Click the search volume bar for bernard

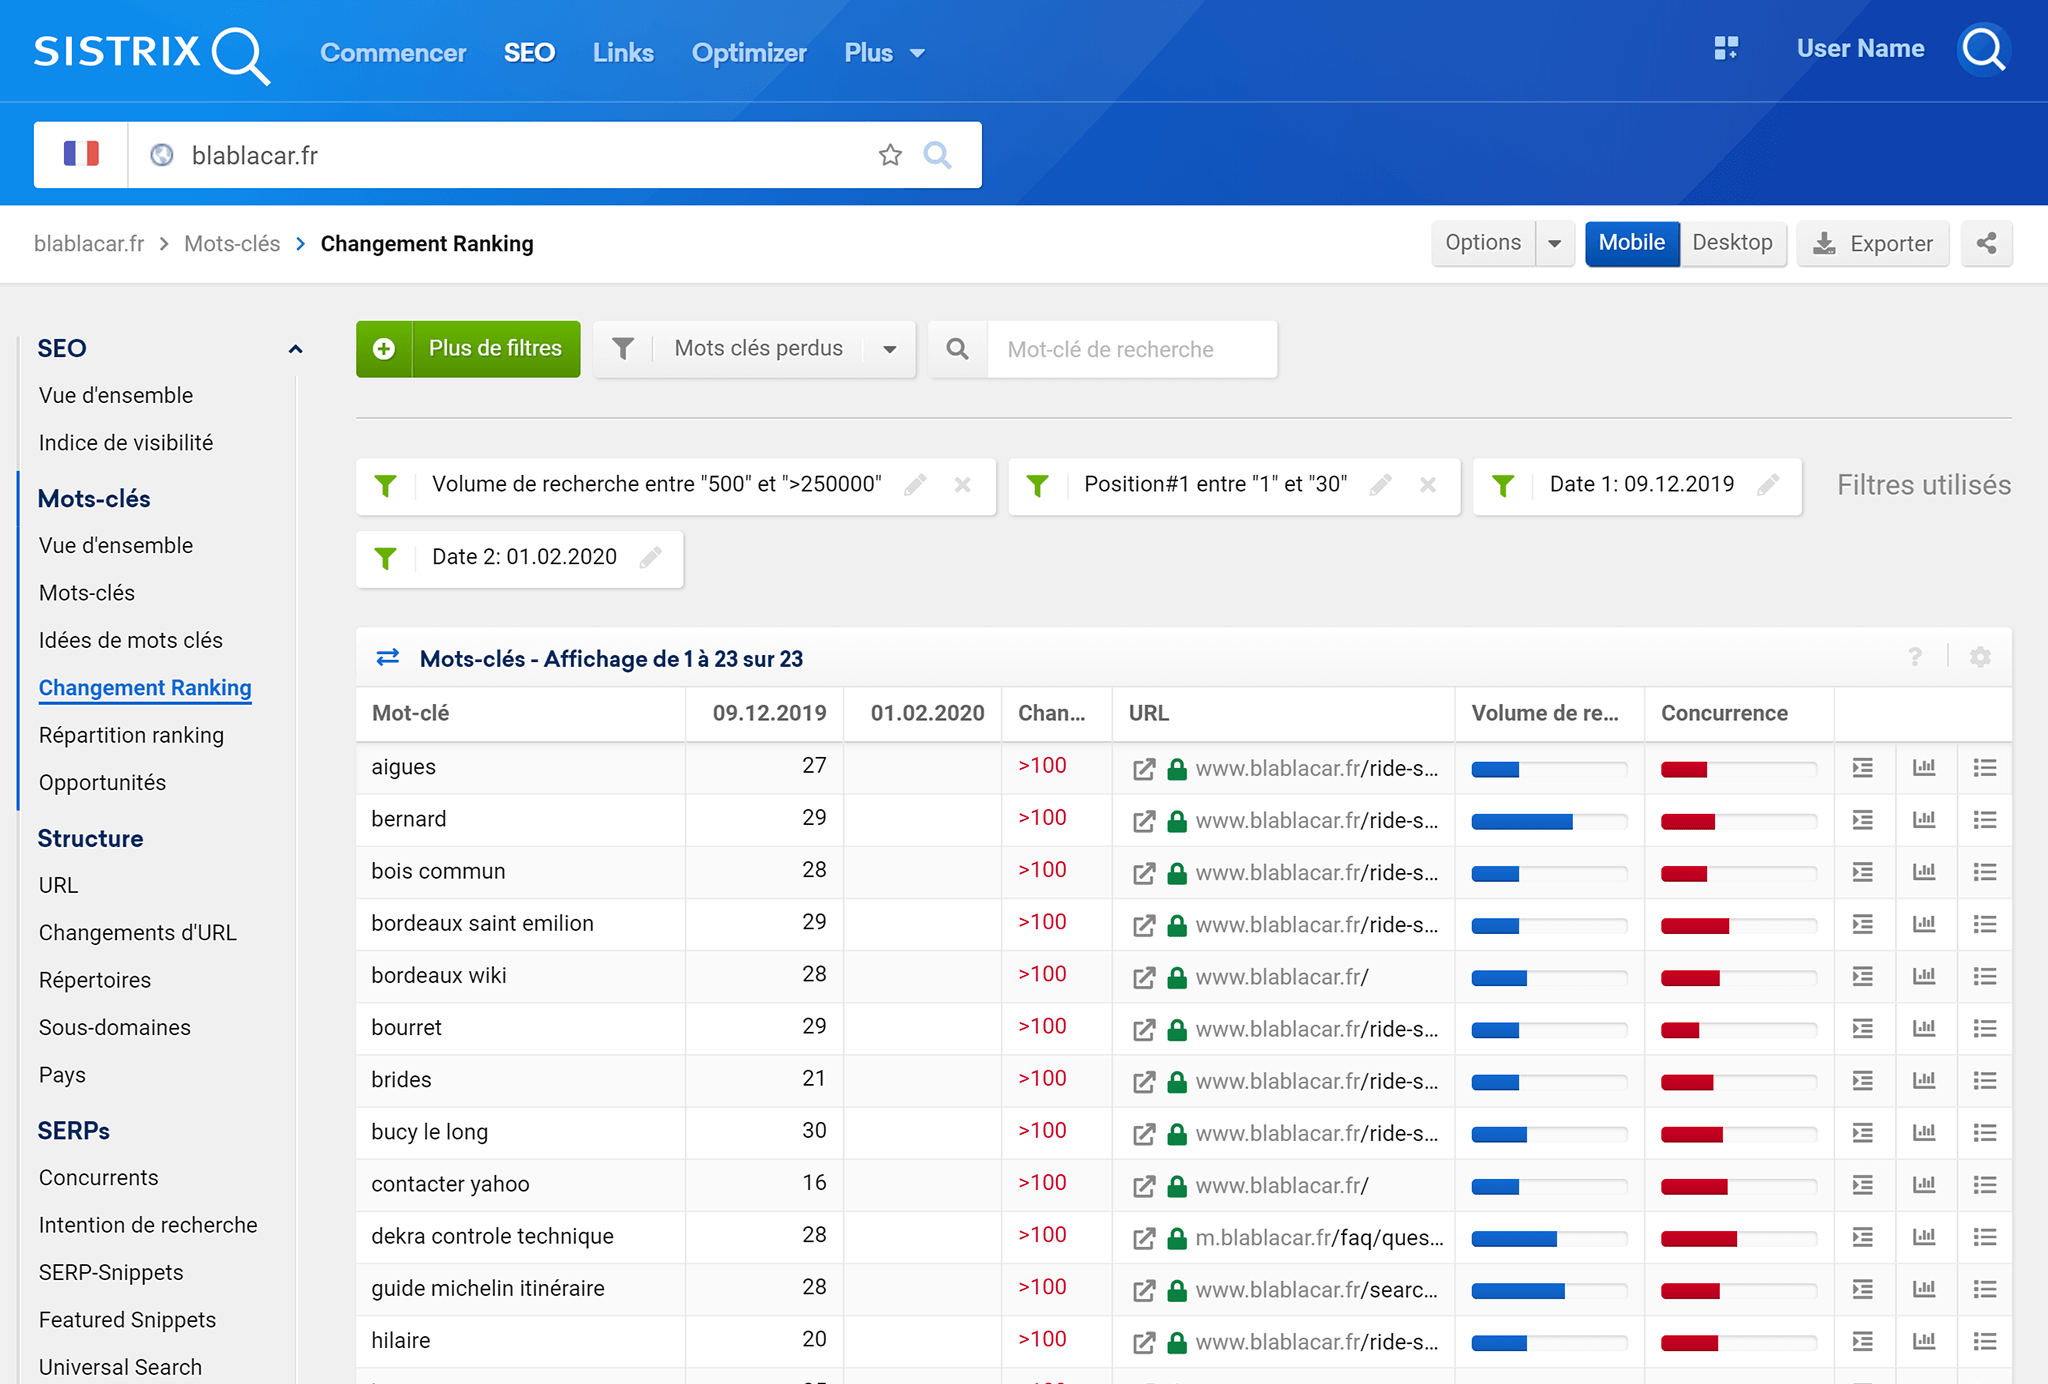(x=1549, y=821)
